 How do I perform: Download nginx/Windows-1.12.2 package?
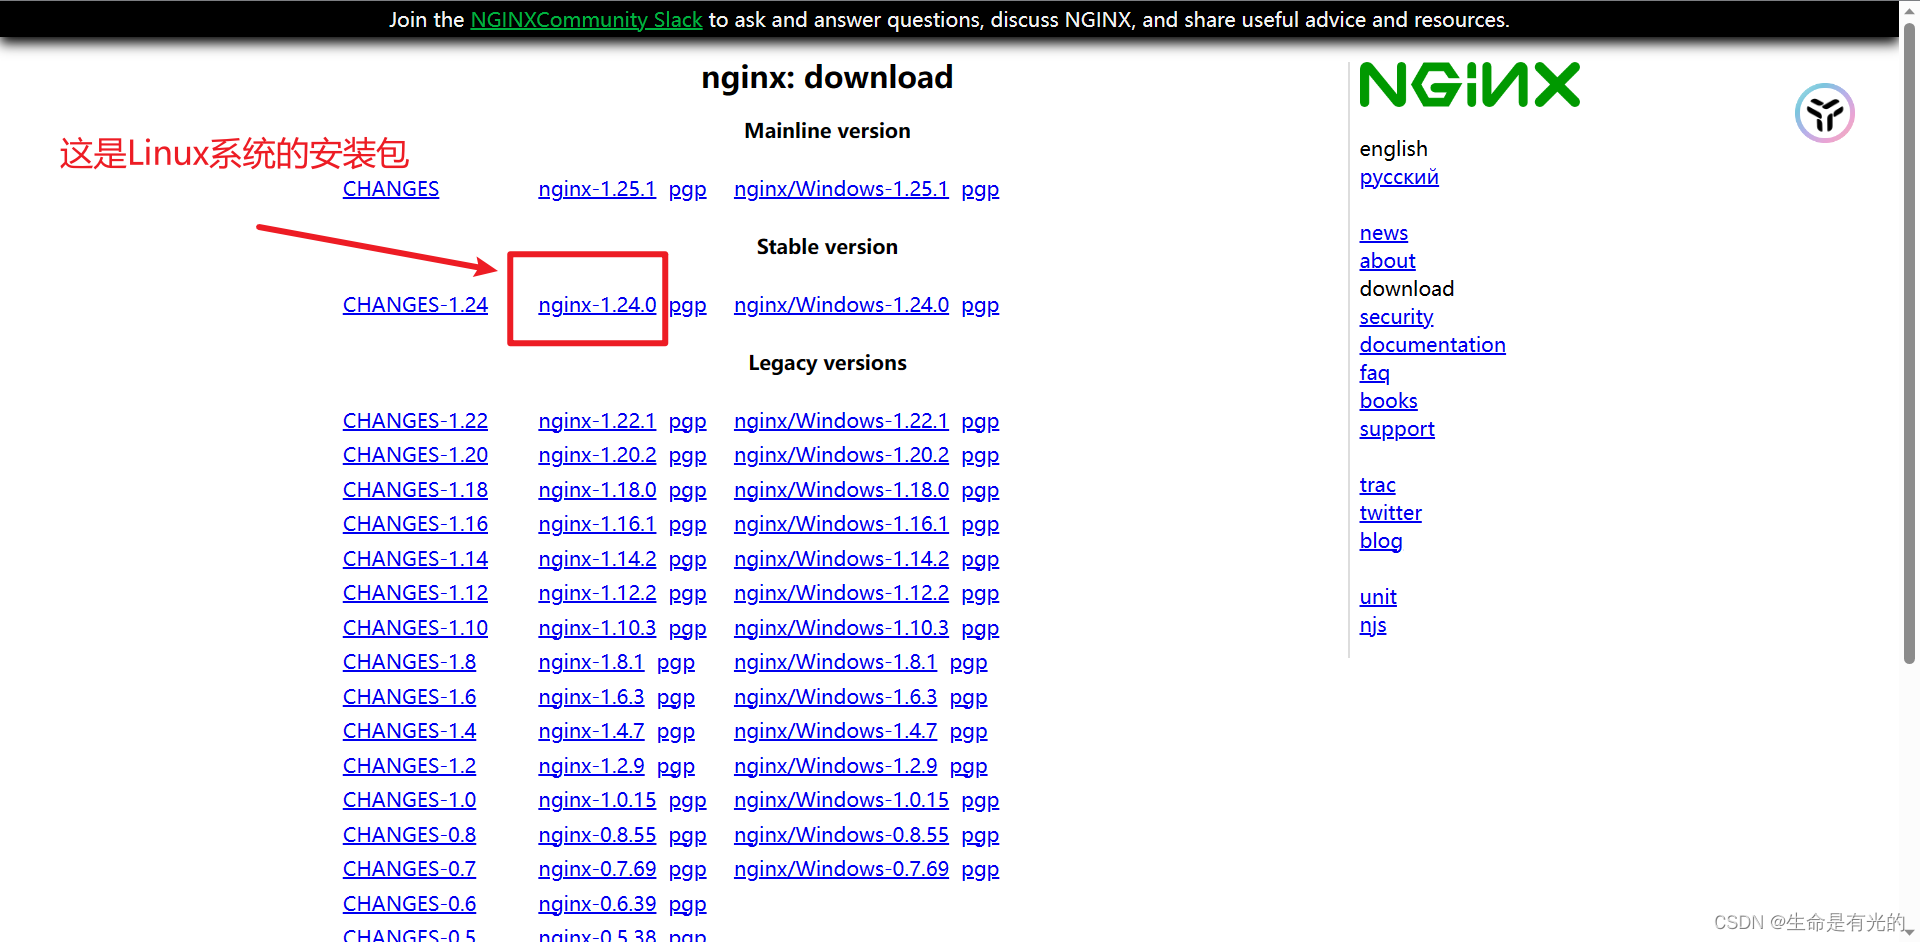tap(841, 593)
